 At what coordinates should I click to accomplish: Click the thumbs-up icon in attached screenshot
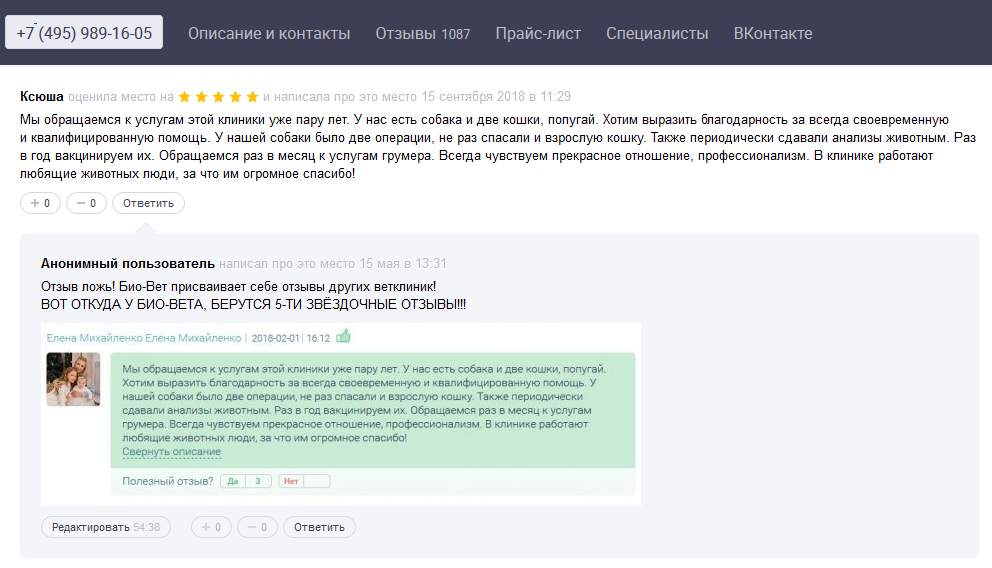[343, 336]
